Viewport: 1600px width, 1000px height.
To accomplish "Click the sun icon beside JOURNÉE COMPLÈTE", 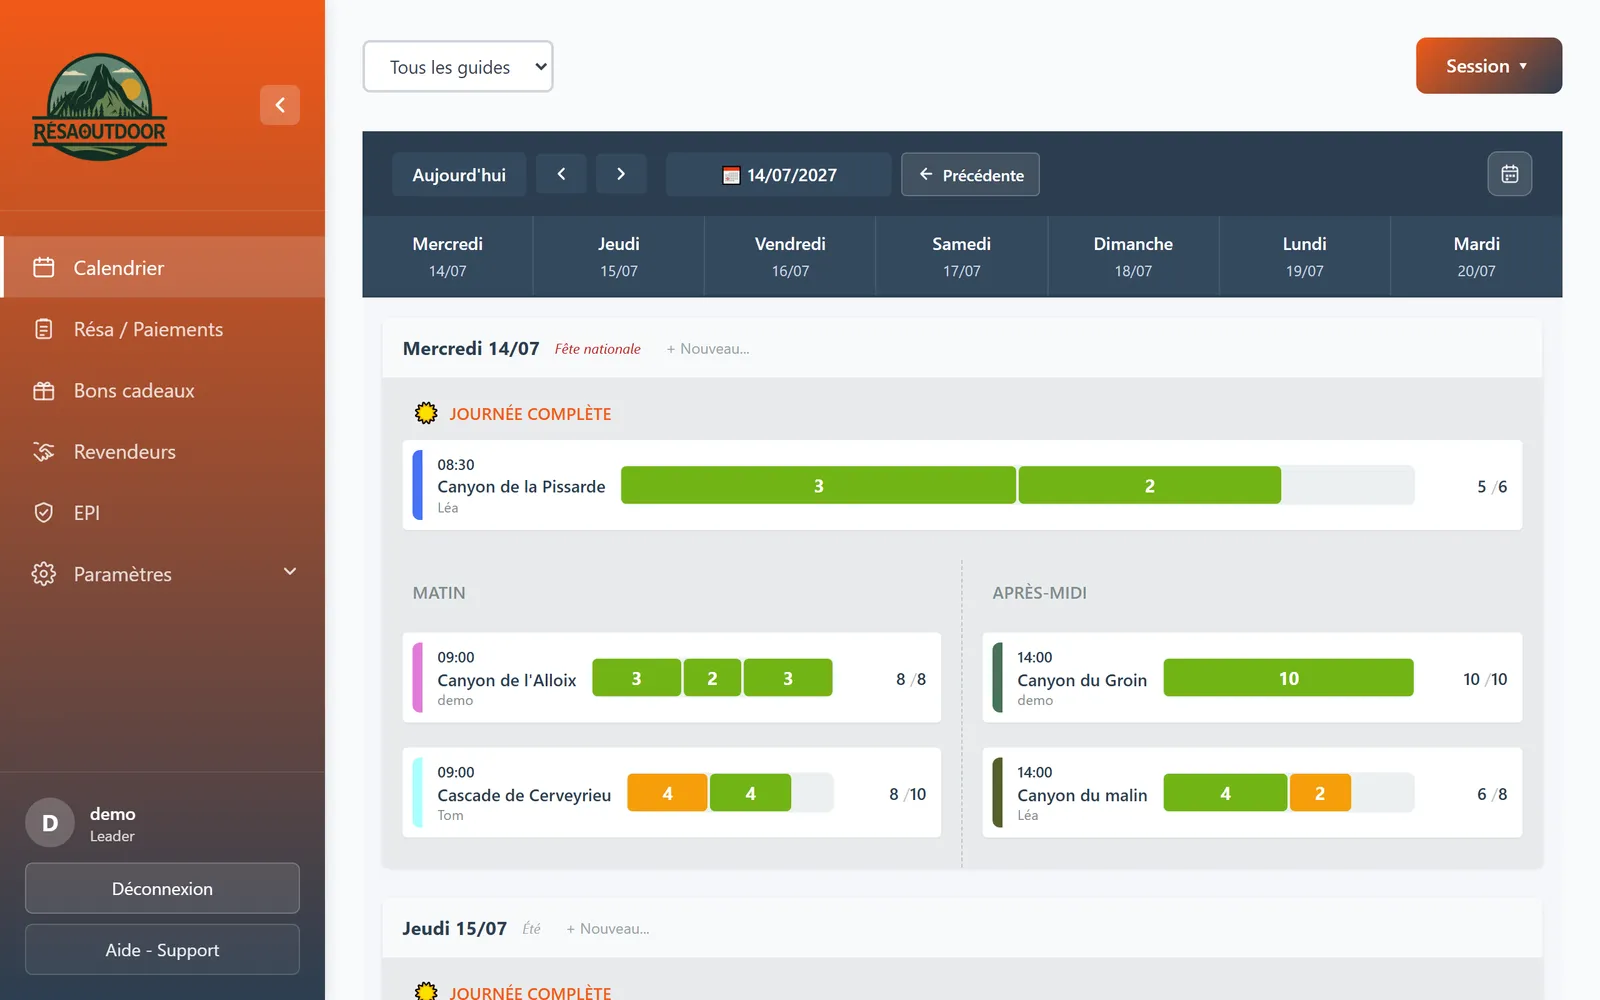I will 426,413.
